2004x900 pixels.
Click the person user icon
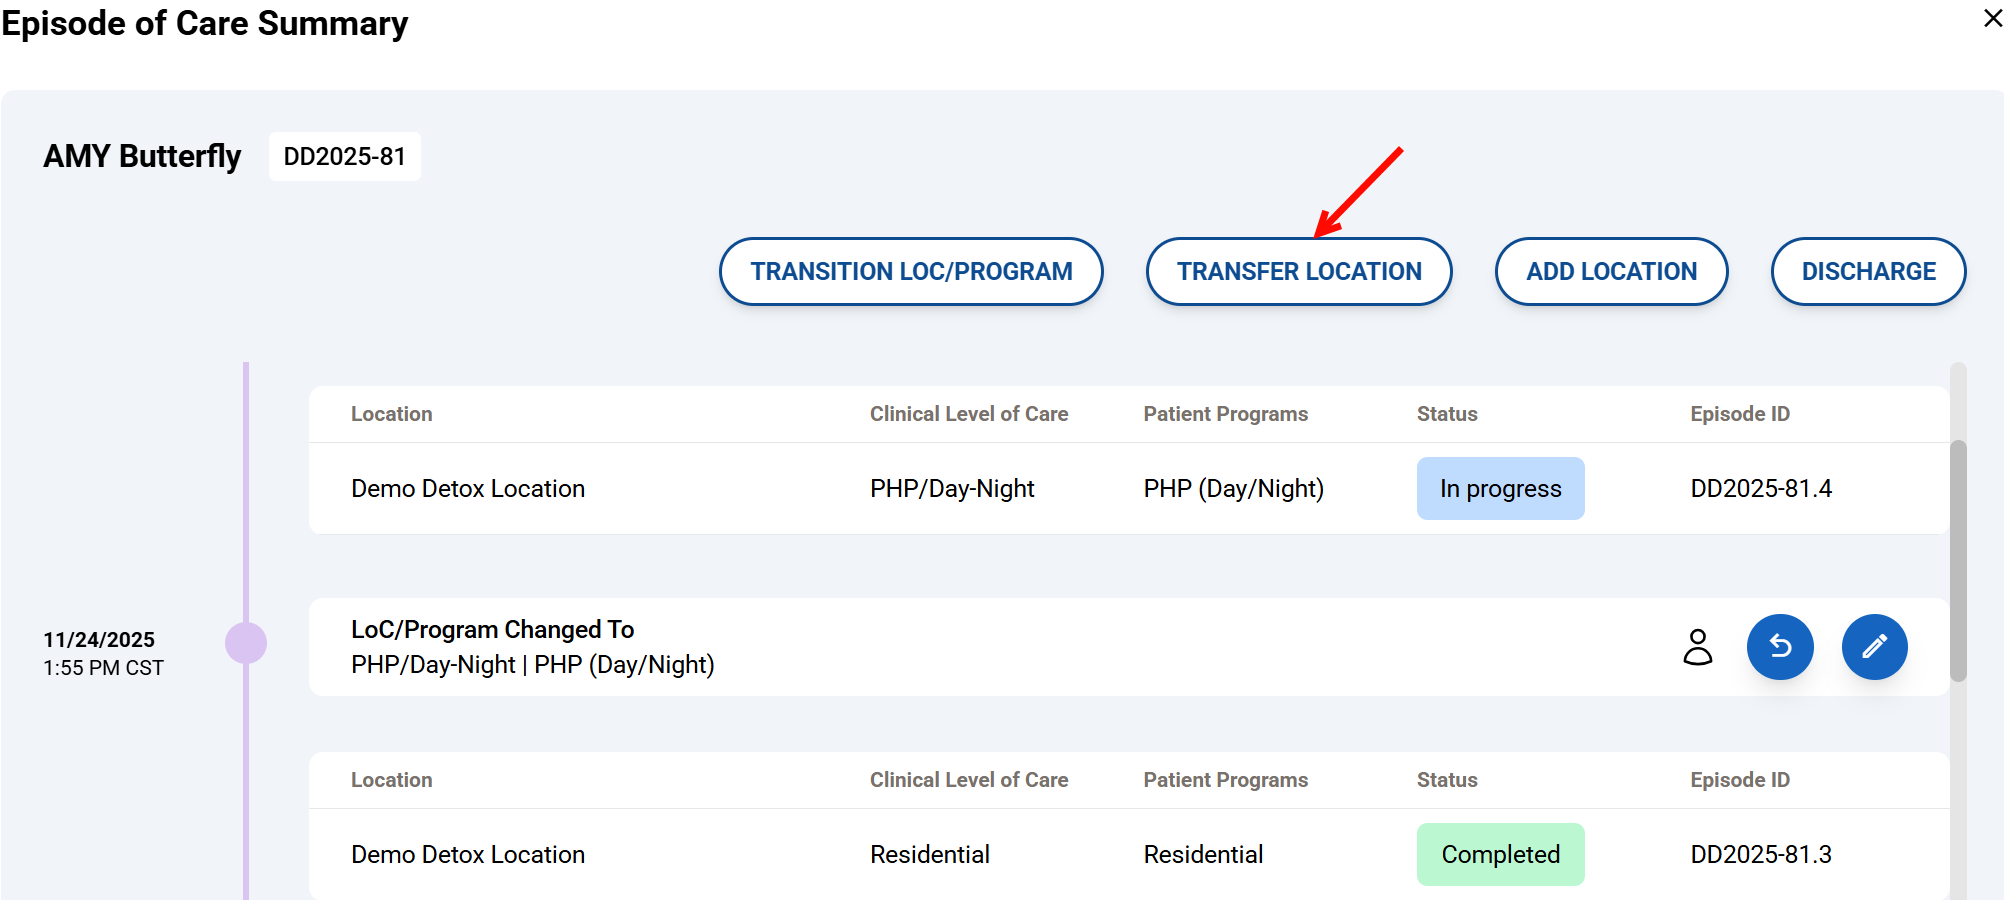(x=1697, y=647)
